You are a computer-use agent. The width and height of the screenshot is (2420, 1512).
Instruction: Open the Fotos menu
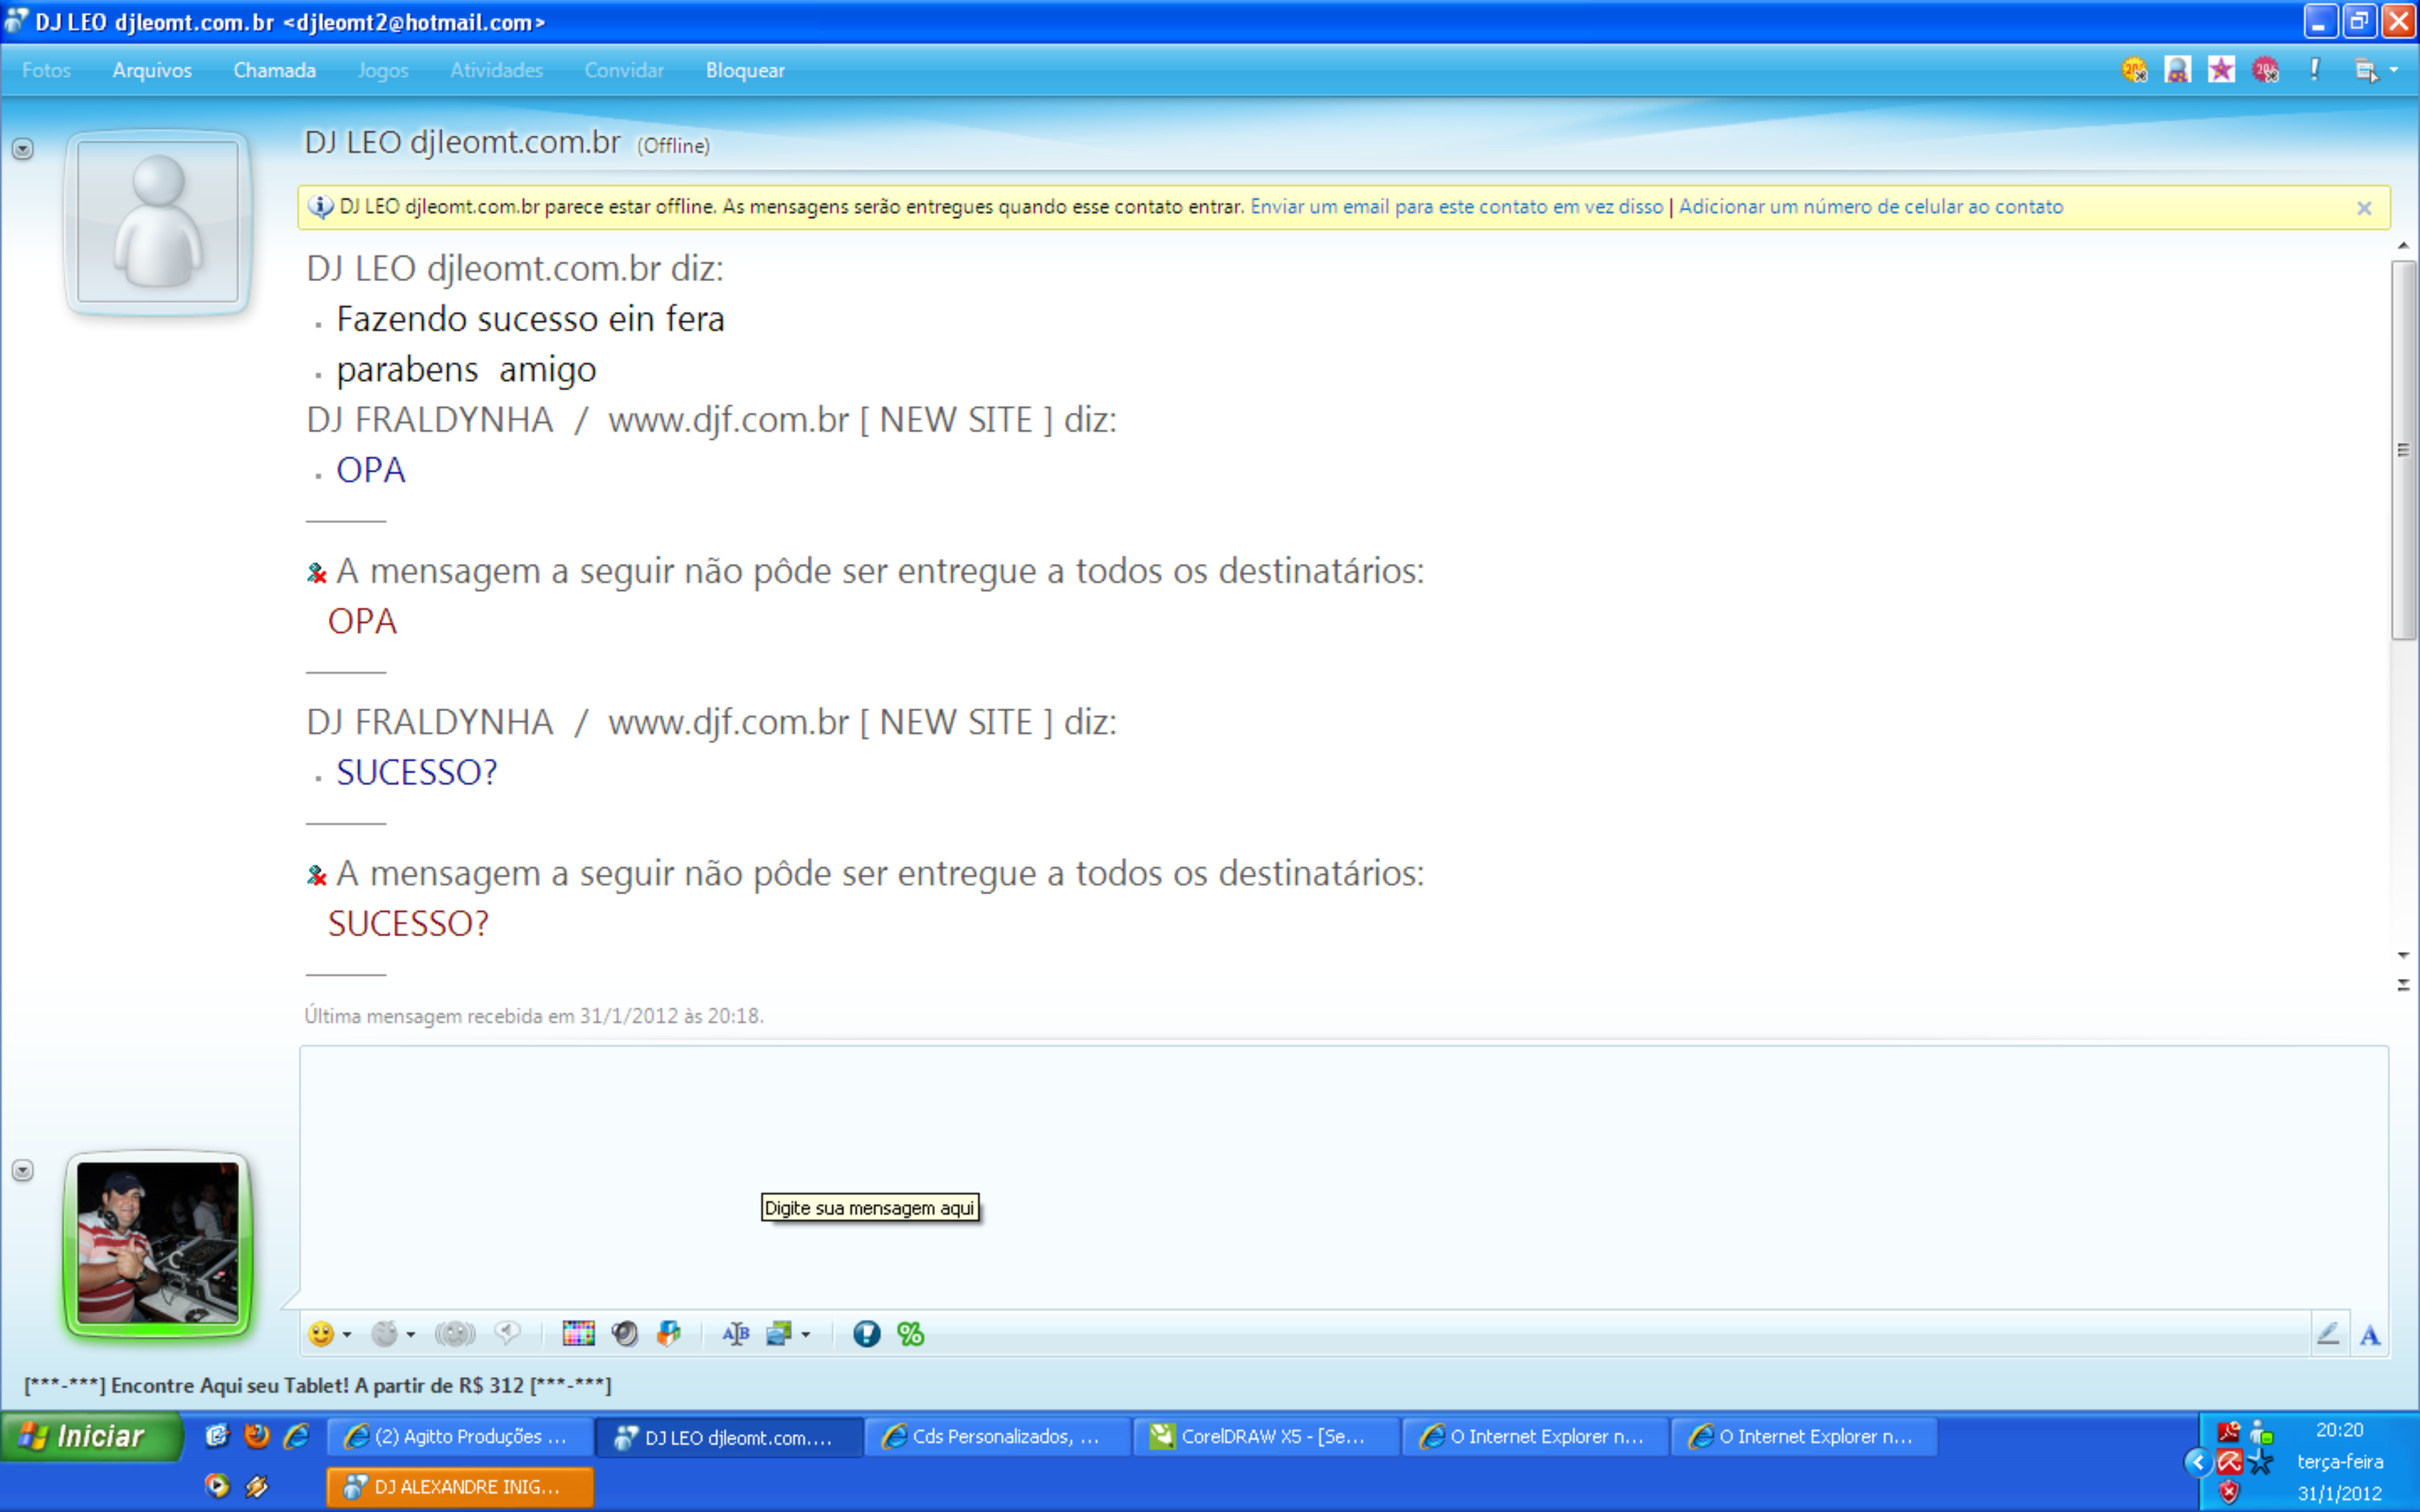coord(46,70)
